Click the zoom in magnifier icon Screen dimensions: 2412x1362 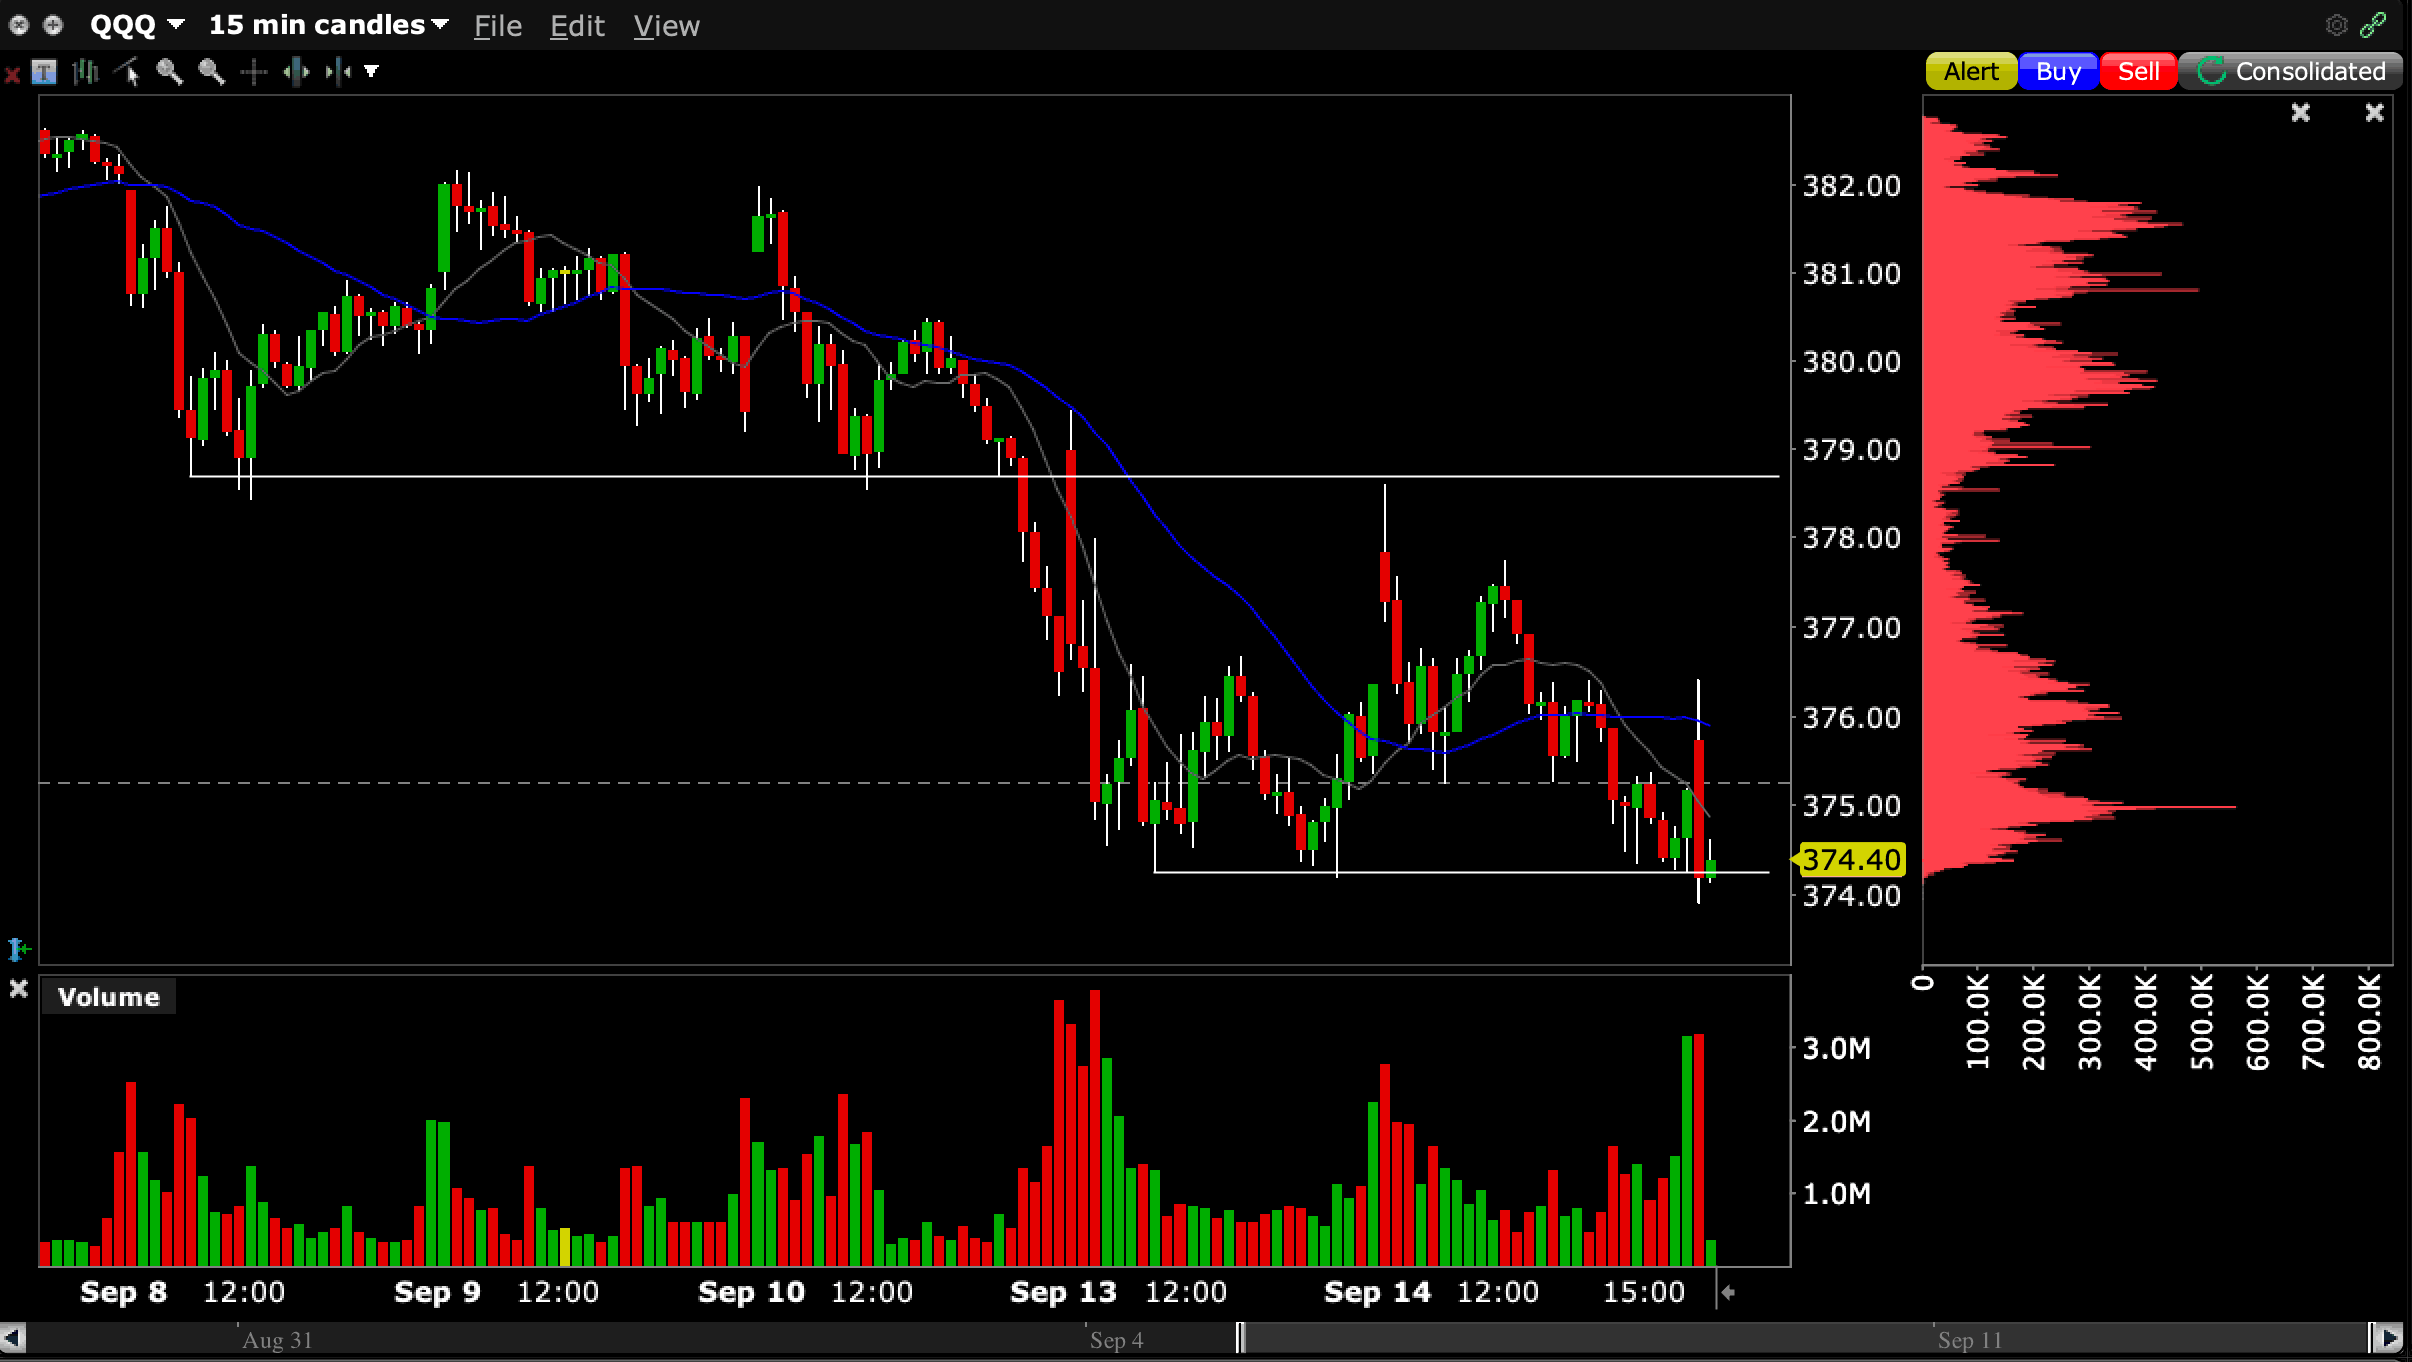169,72
